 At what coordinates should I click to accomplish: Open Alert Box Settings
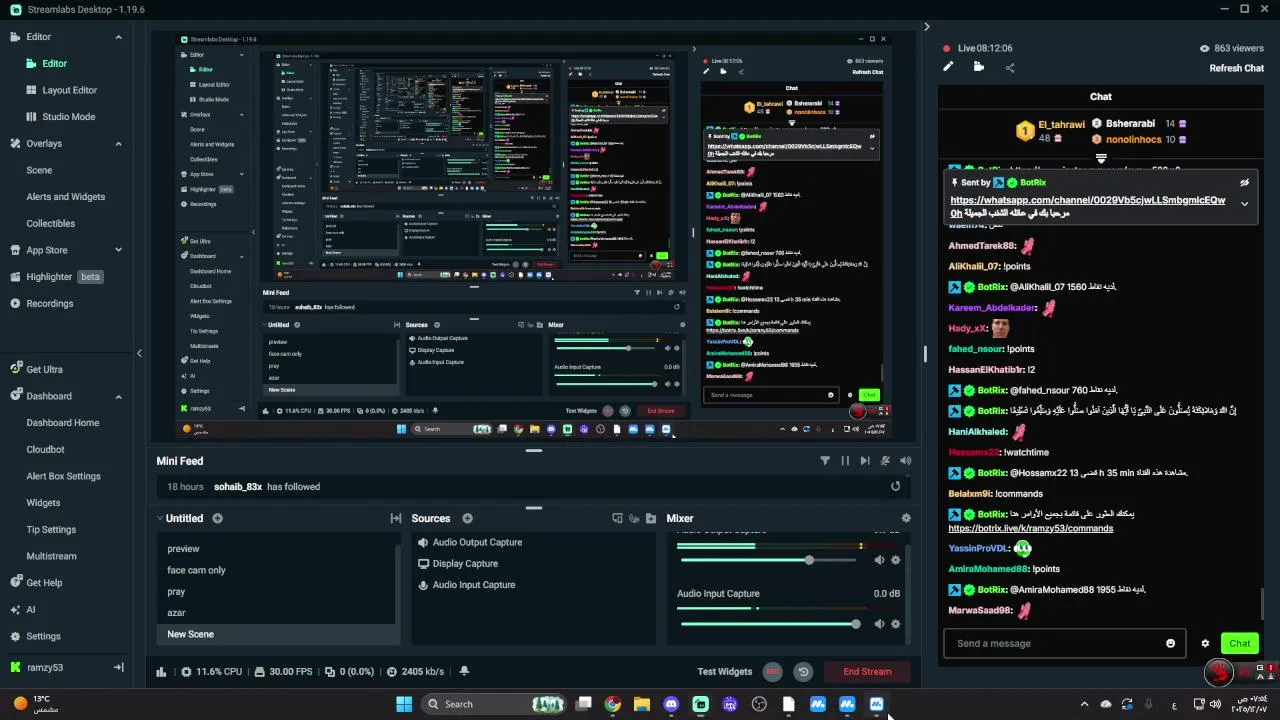(x=63, y=477)
